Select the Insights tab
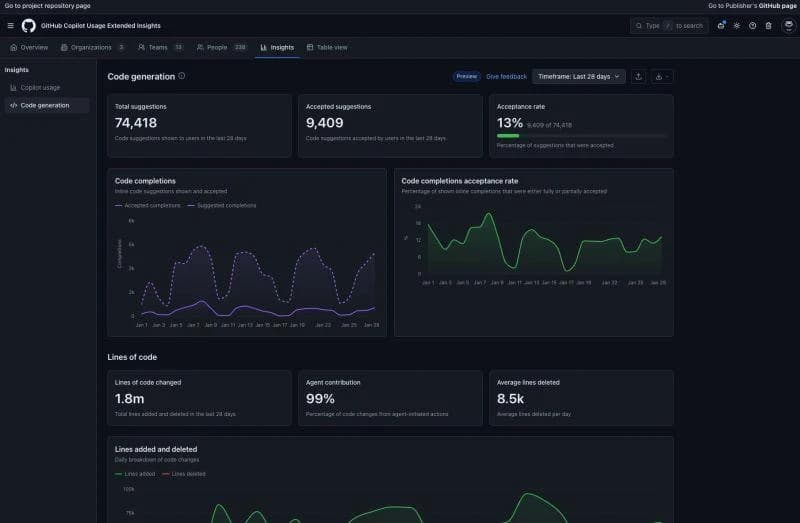This screenshot has height=523, width=800. (277, 47)
